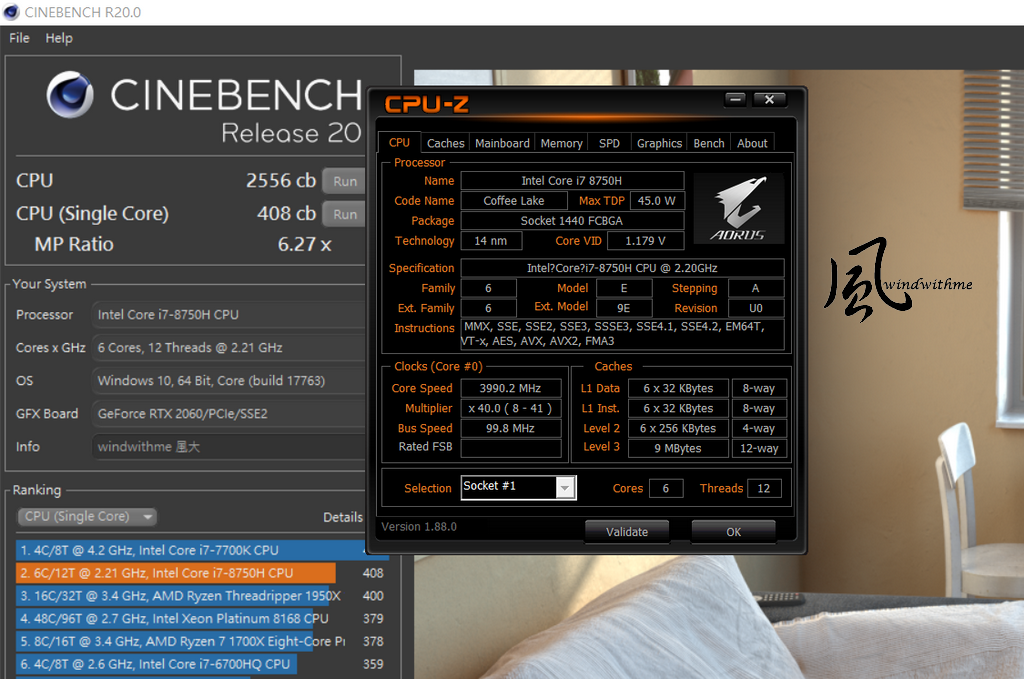Image resolution: width=1024 pixels, height=679 pixels.
Task: Click the Package value Socket 1440 FCBGA
Action: 572,221
